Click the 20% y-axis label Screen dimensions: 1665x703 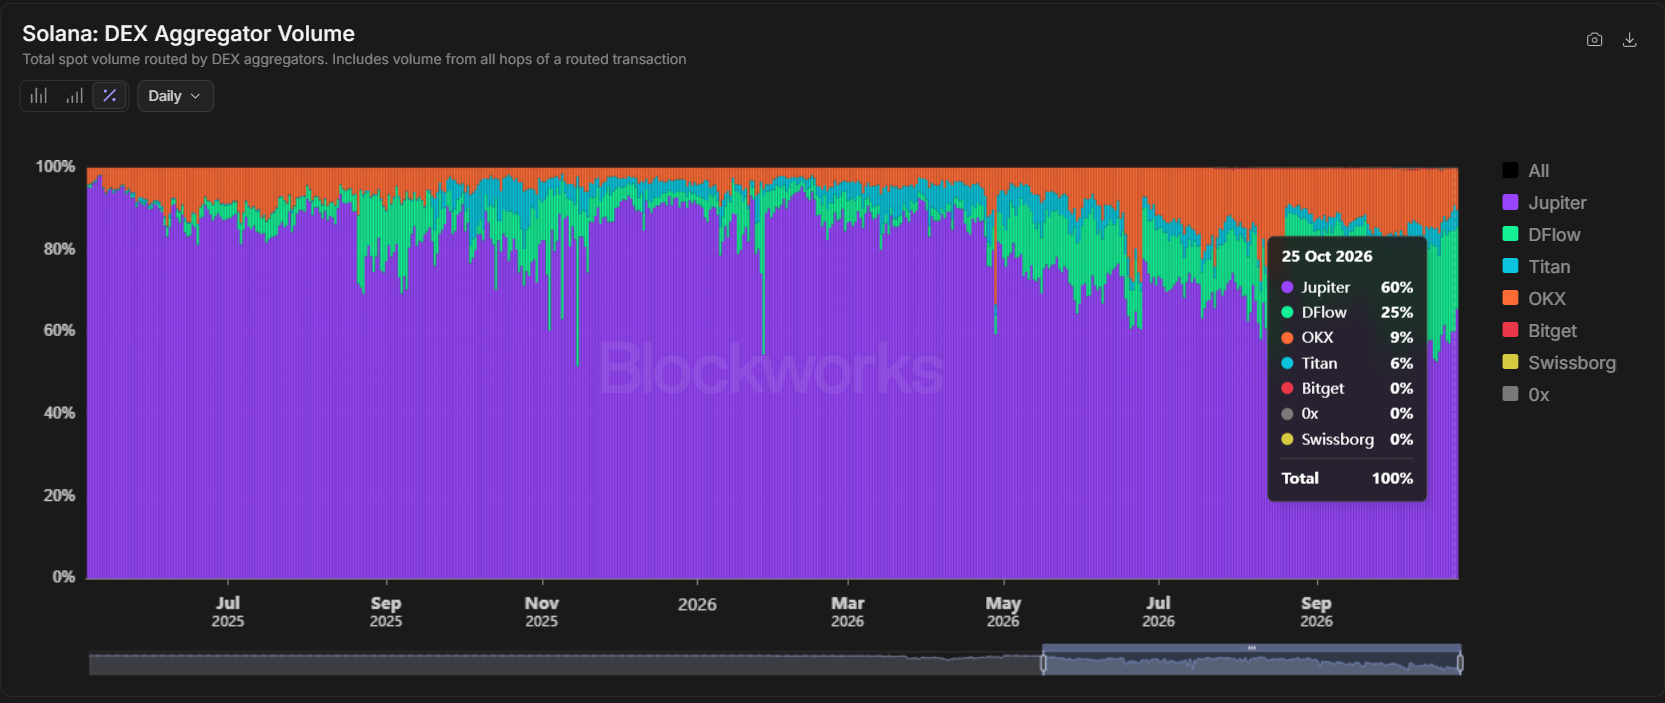[59, 495]
